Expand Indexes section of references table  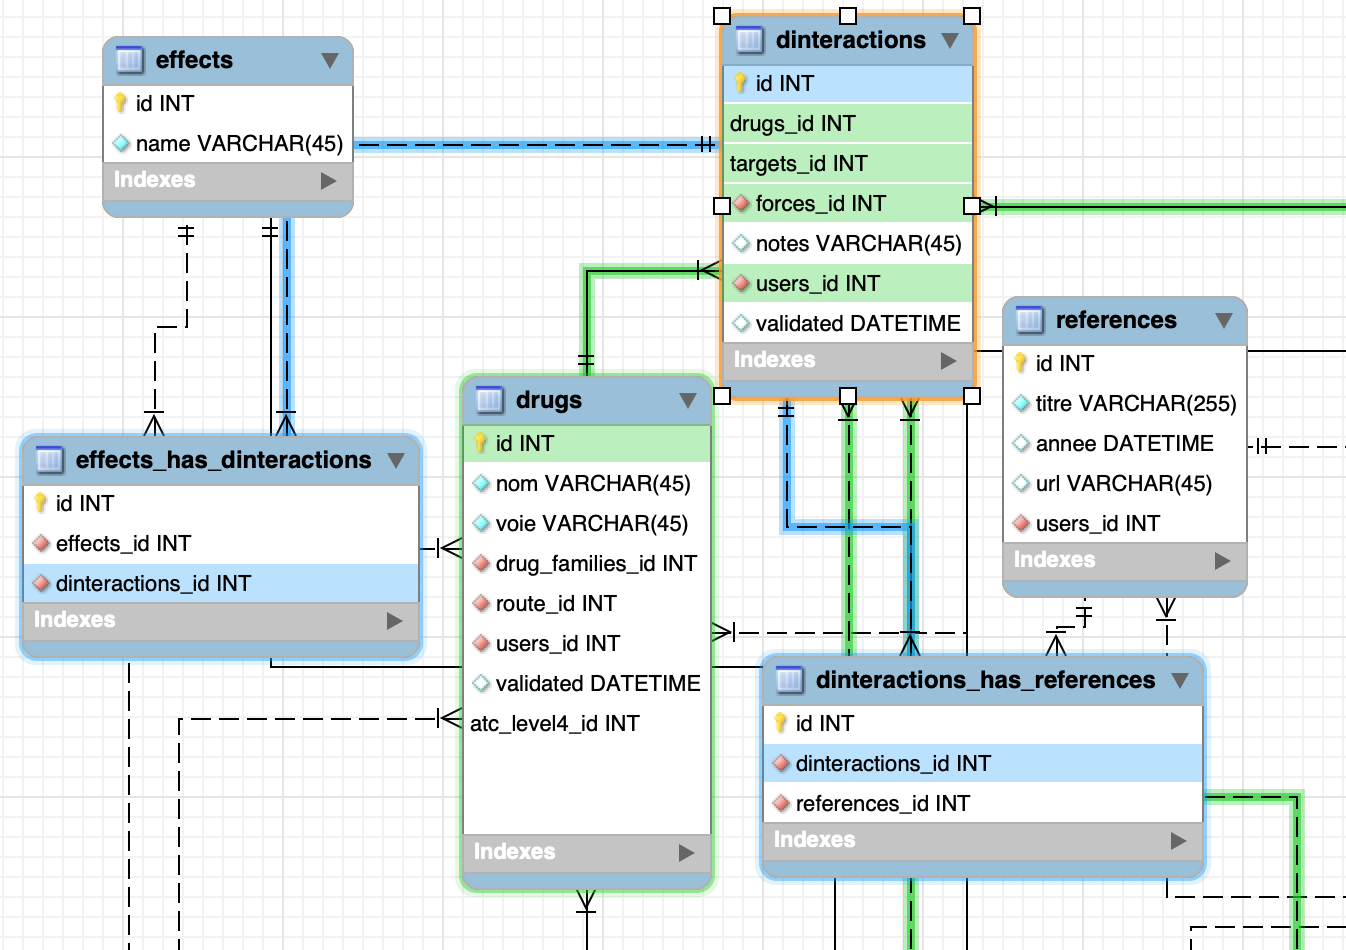click(1222, 561)
